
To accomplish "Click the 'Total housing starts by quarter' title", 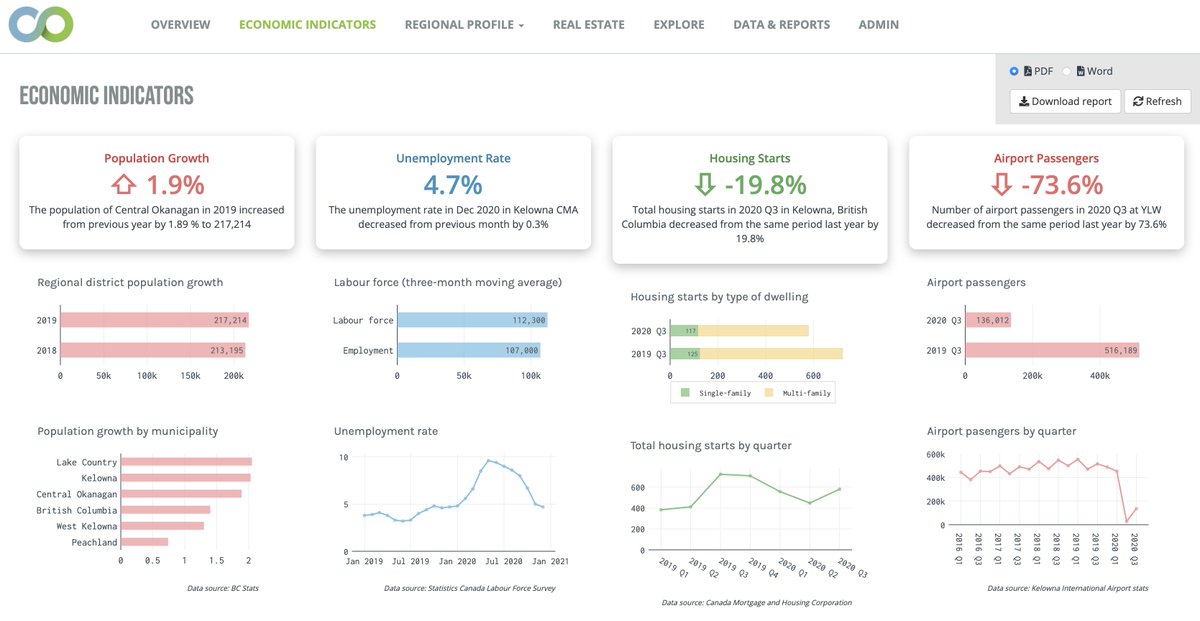I will pos(711,445).
